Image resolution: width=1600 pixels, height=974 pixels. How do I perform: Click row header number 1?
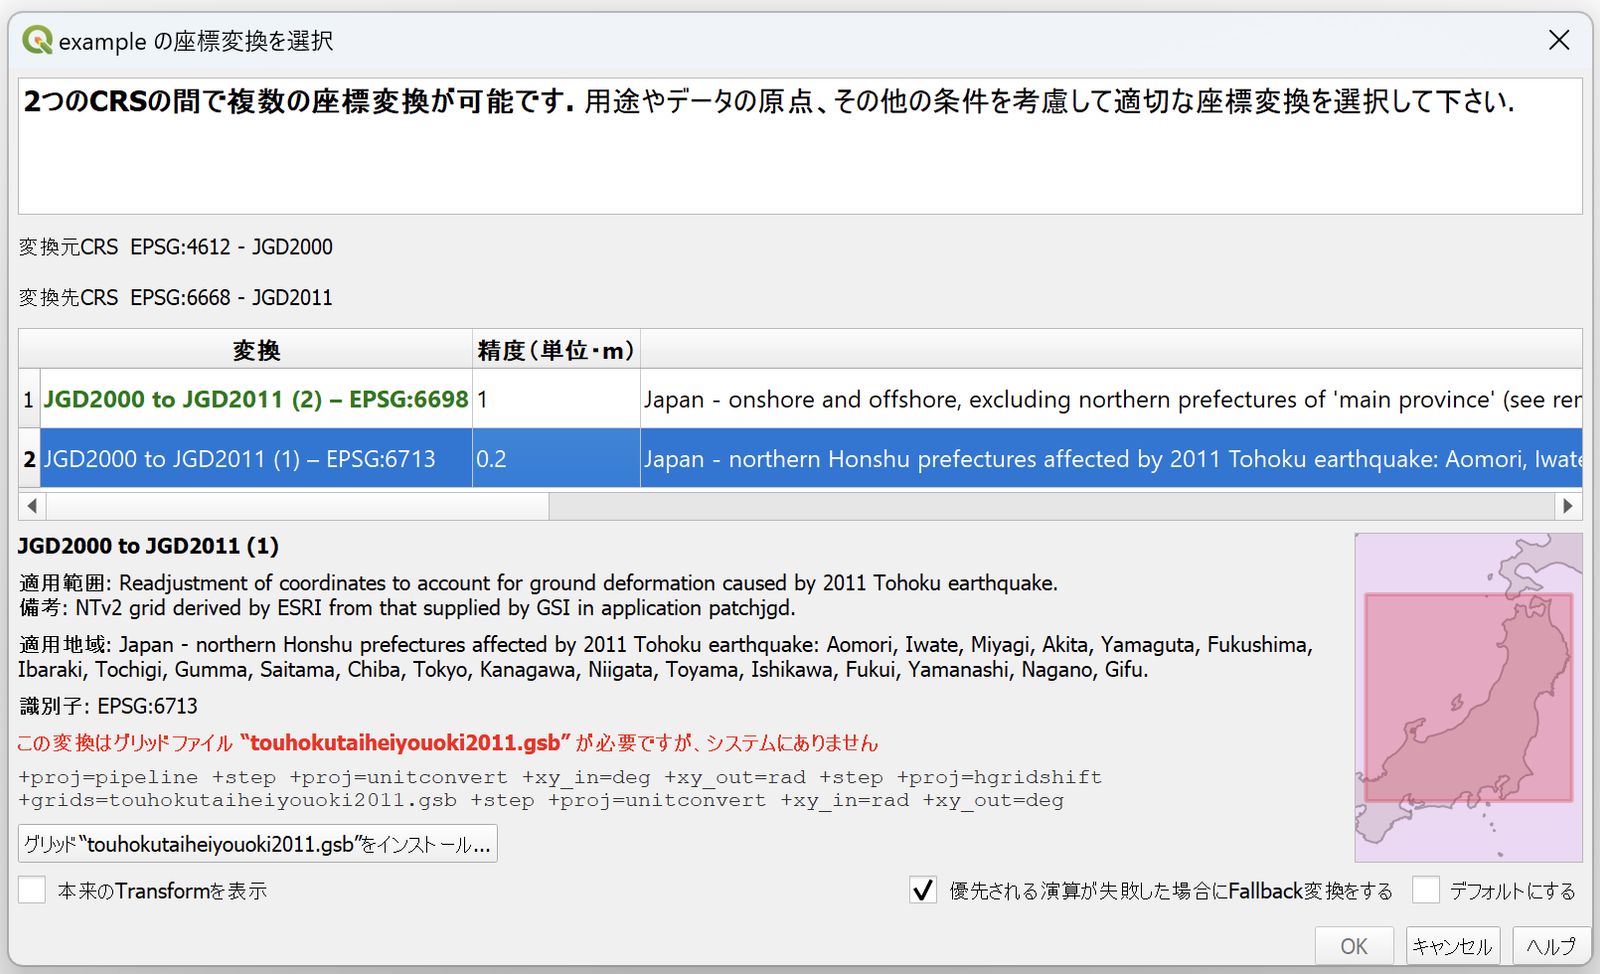(29, 399)
